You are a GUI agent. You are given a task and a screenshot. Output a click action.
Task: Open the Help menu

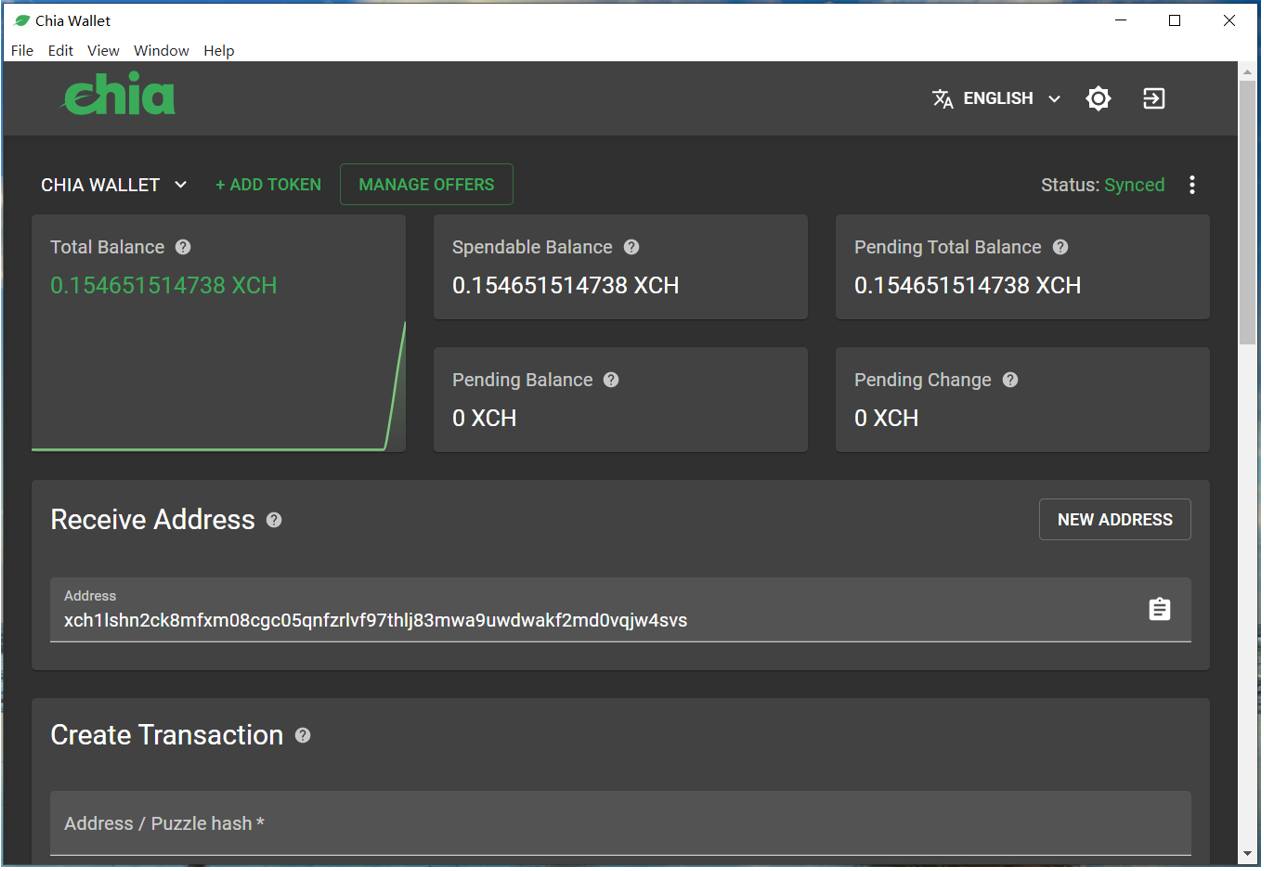[x=219, y=50]
